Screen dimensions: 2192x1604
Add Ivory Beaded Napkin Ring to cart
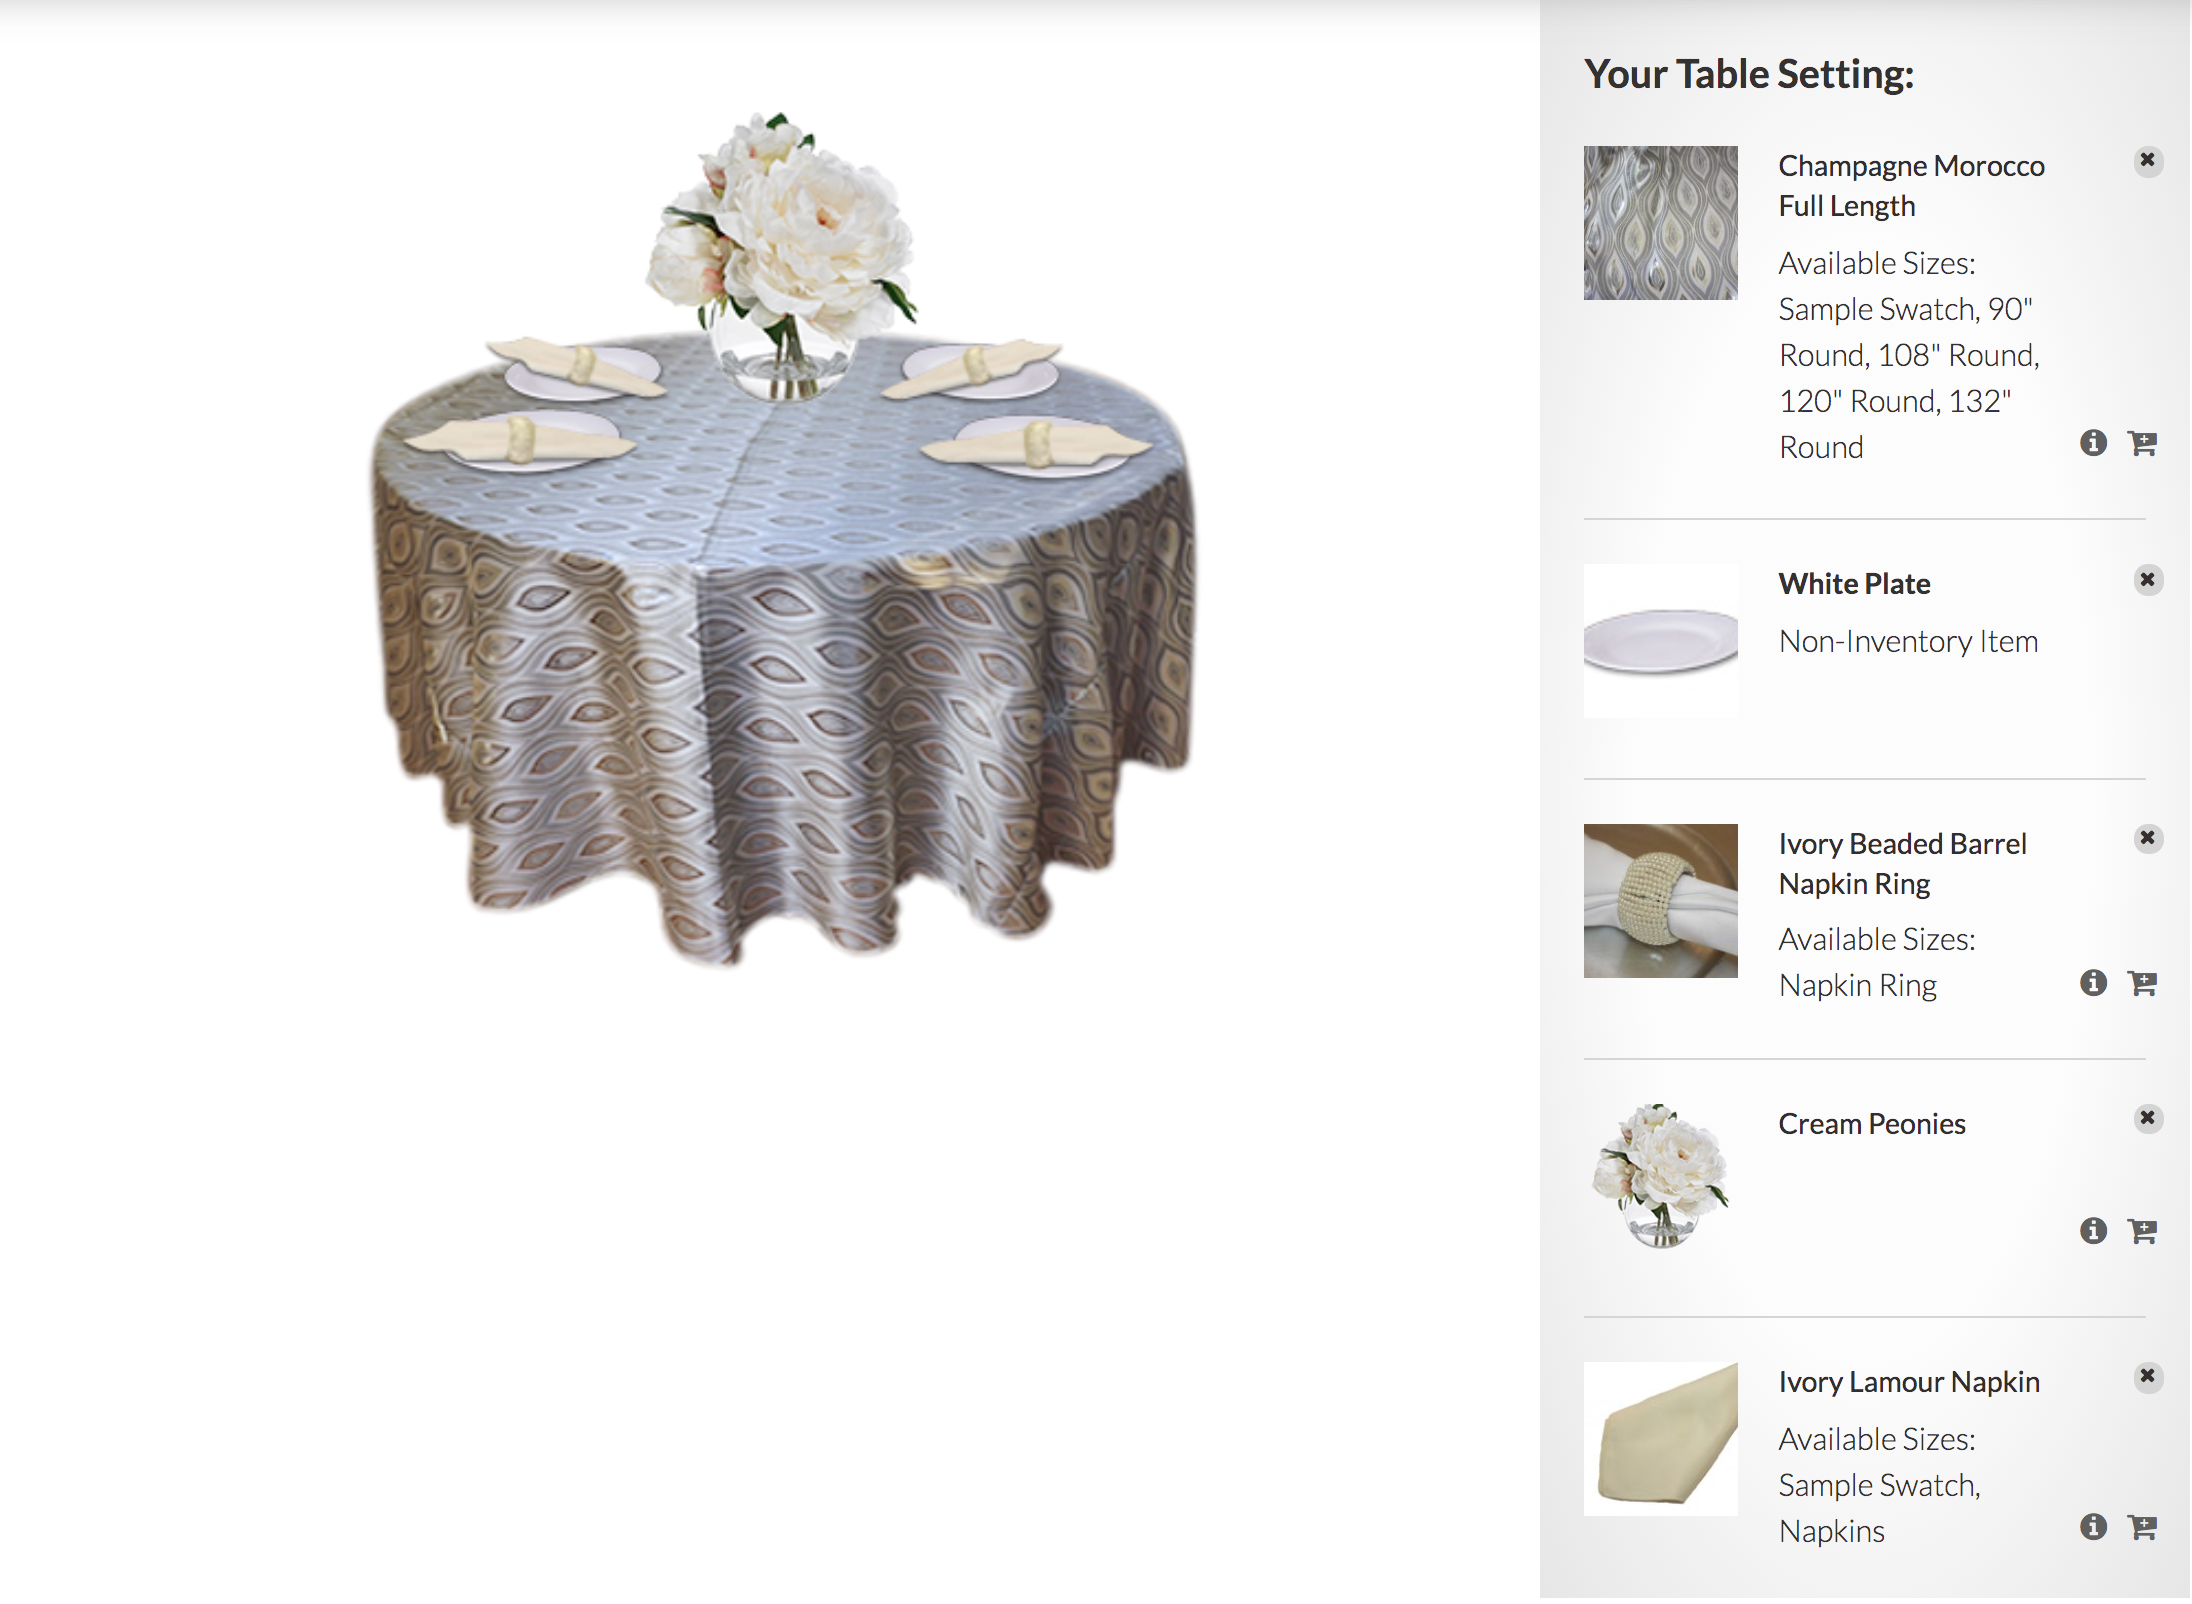[2142, 983]
